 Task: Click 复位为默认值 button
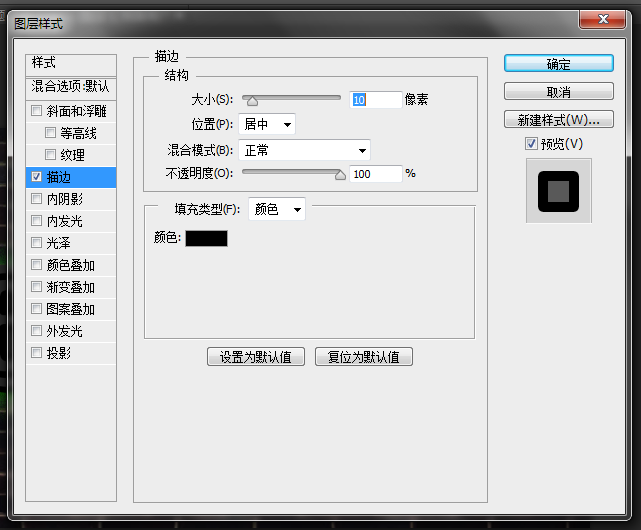pyautogui.click(x=363, y=357)
